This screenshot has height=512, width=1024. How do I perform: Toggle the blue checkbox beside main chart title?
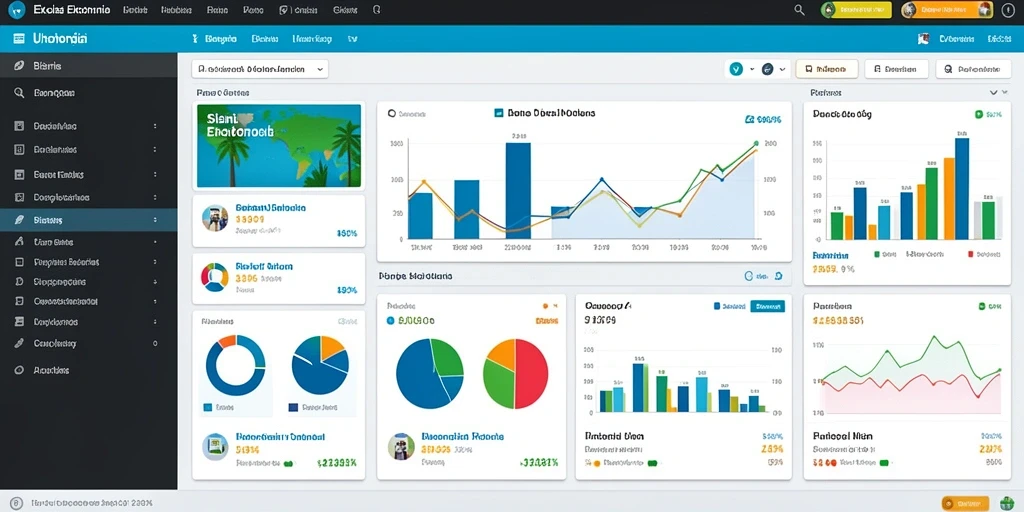coord(499,112)
